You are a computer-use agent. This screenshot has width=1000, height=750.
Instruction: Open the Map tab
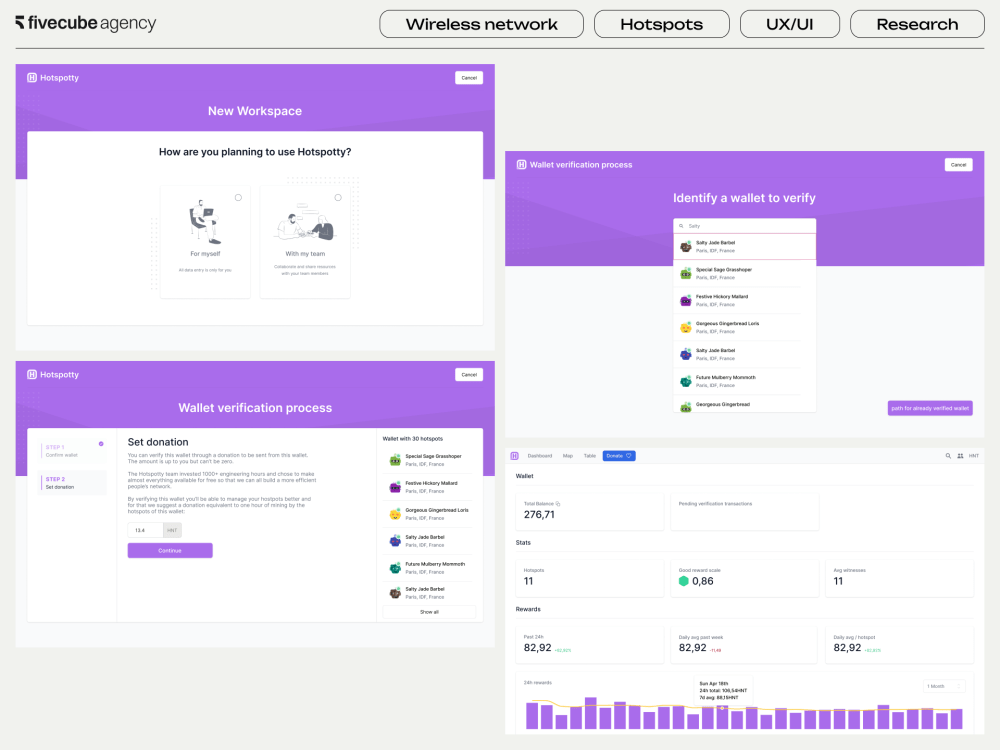tap(568, 456)
